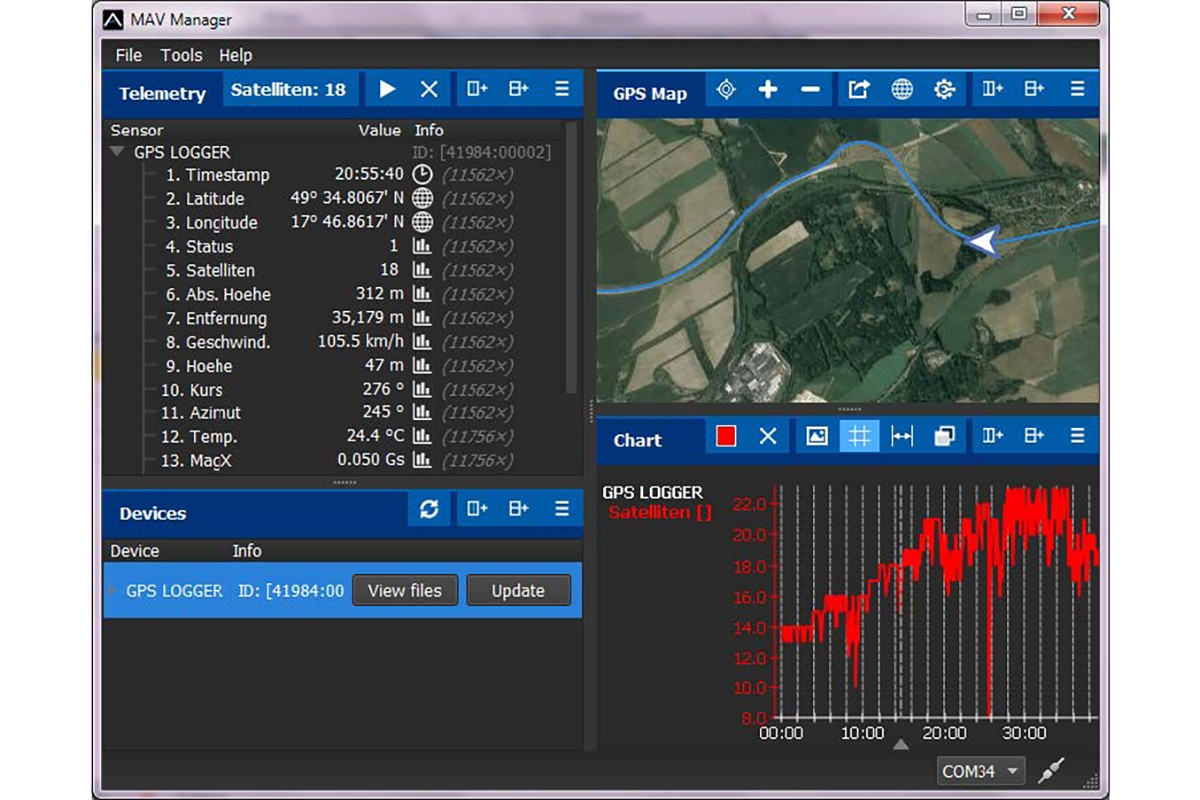1200x800 pixels.
Task: Zoom in on the GPS map
Action: (x=767, y=90)
